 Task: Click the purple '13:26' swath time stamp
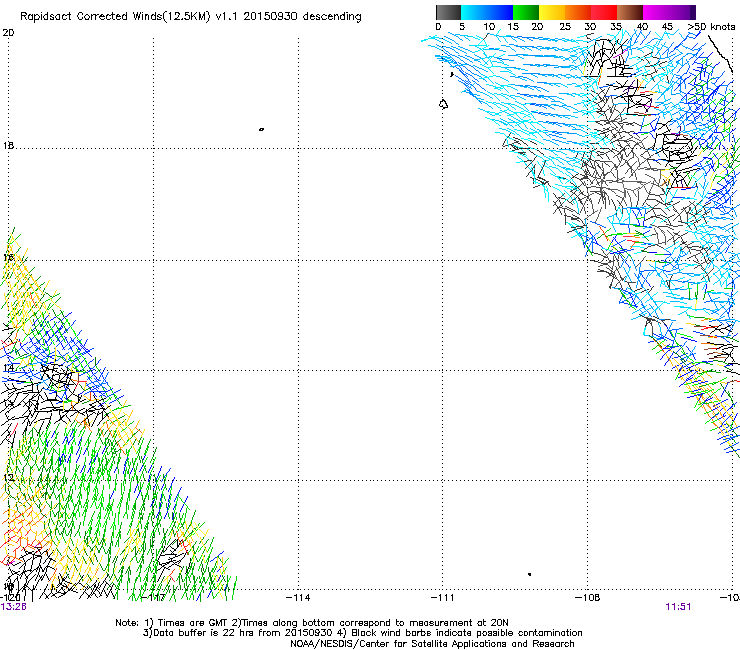[13, 607]
